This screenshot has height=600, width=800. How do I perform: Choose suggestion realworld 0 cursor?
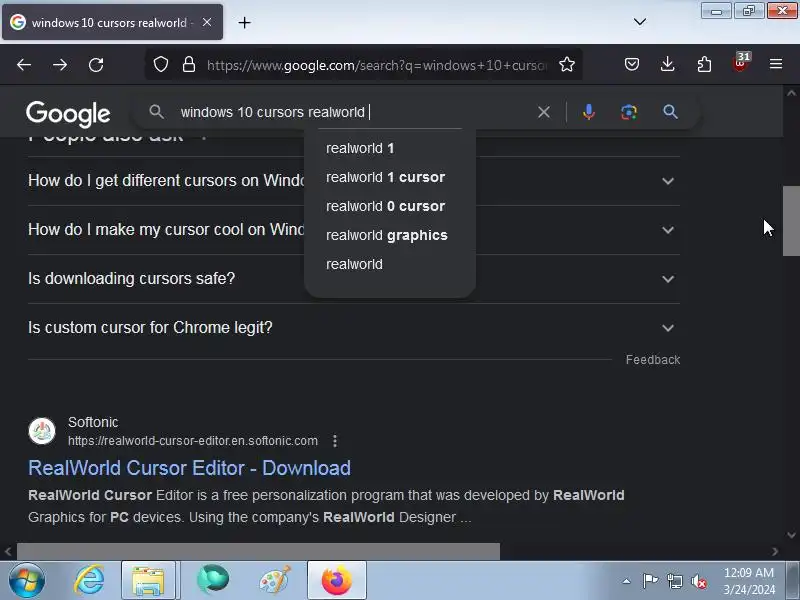tap(385, 207)
